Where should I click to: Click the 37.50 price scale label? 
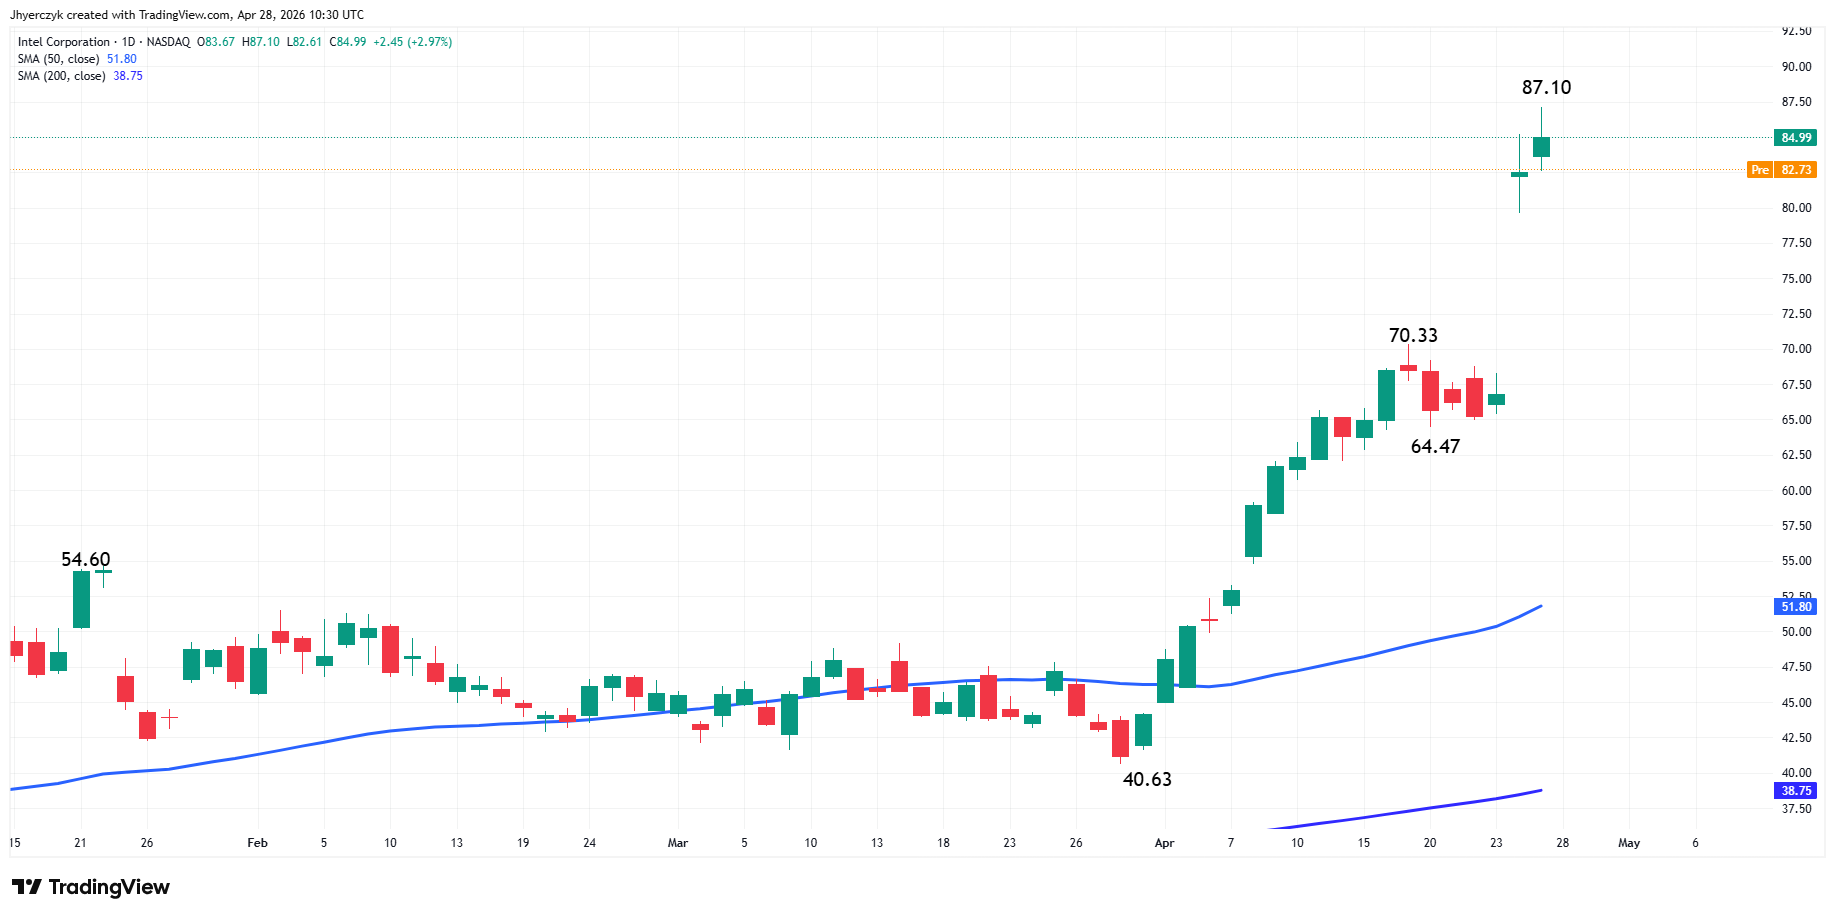click(x=1796, y=809)
